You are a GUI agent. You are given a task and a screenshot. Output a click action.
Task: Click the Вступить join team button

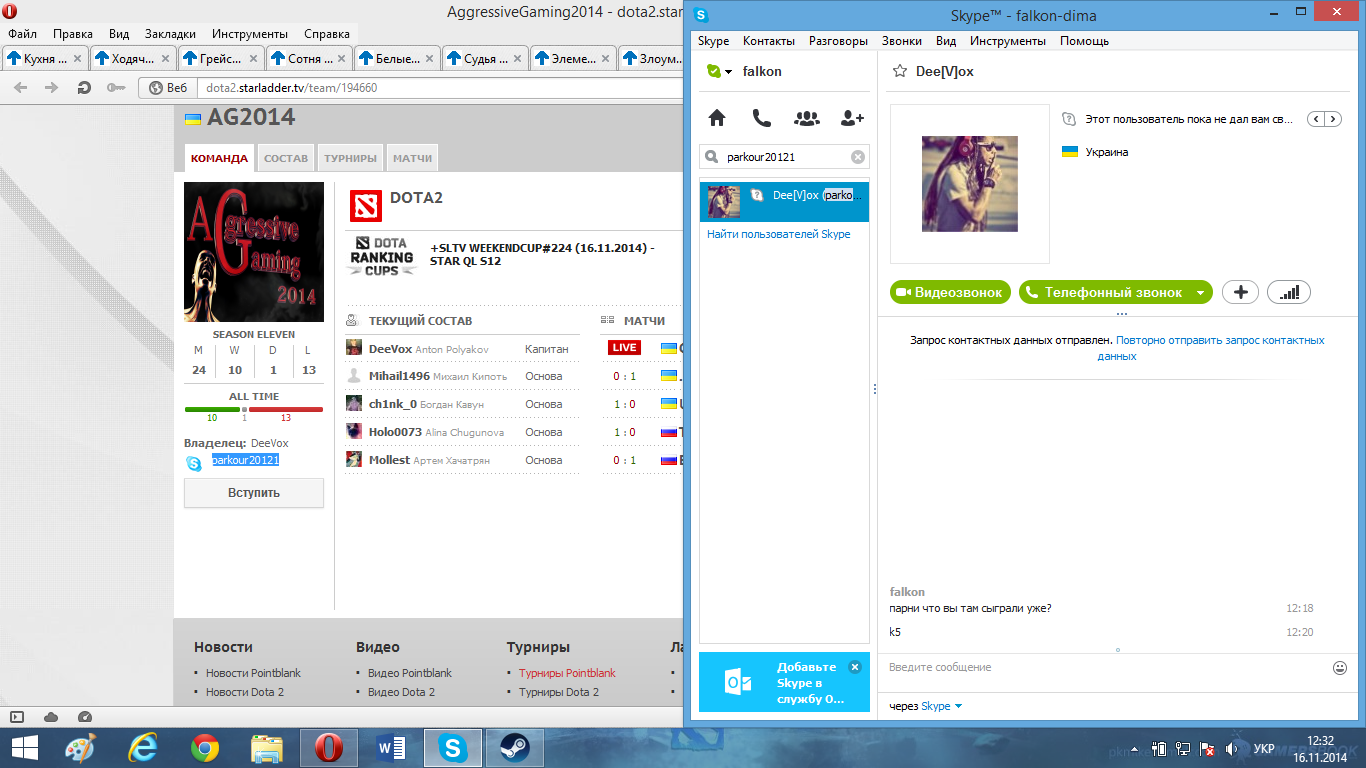click(254, 493)
